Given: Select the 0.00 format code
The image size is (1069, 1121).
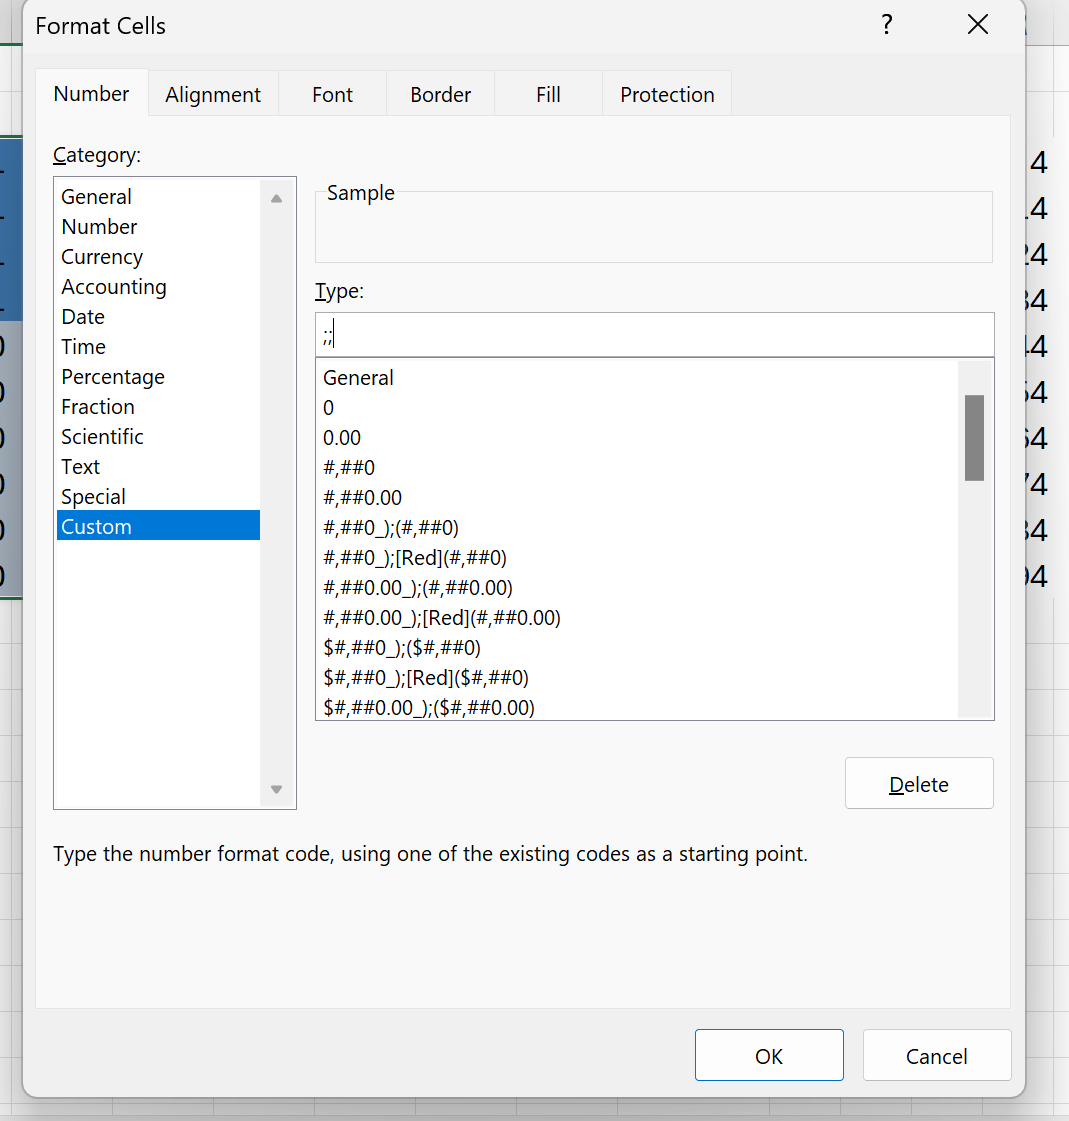Looking at the screenshot, I should point(342,438).
